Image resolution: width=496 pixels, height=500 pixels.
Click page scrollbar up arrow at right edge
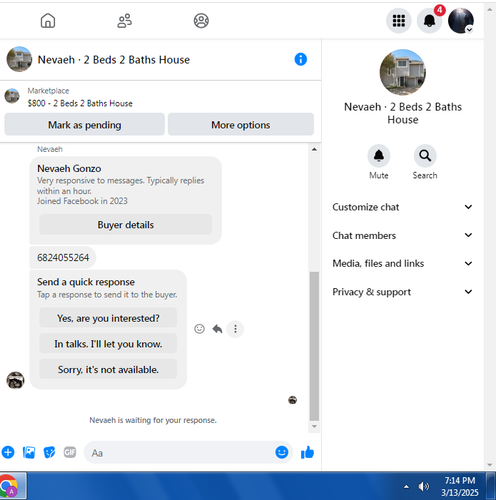click(490, 9)
